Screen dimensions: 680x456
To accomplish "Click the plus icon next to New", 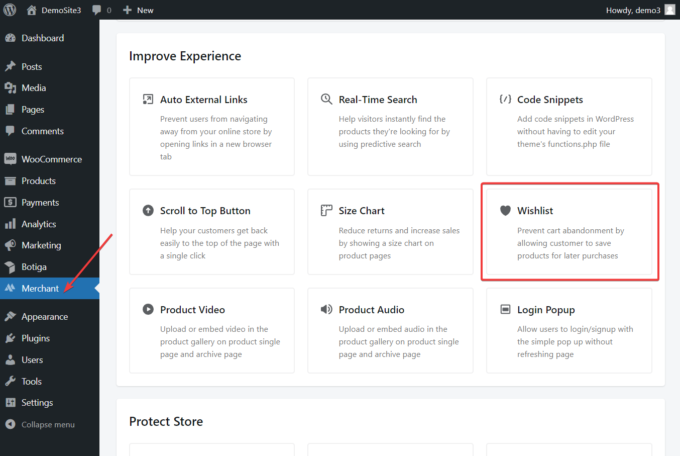I will pyautogui.click(x=127, y=10).
